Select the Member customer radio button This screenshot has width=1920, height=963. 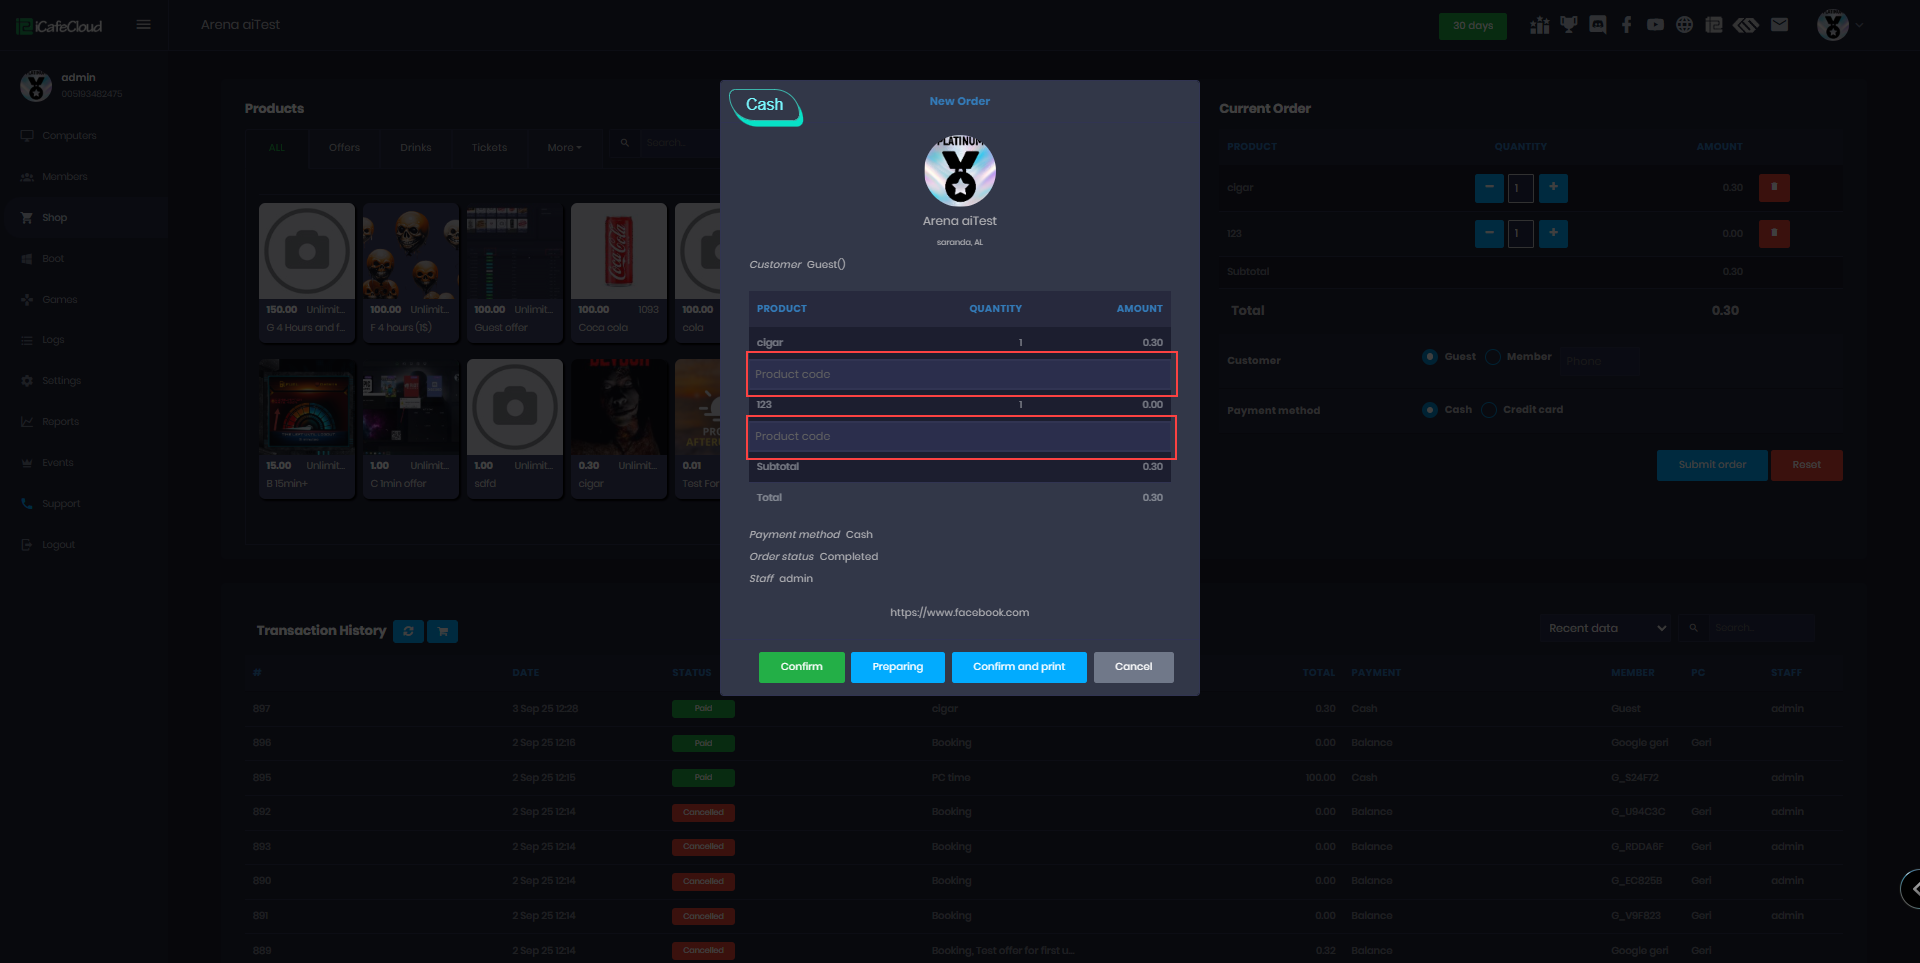(1493, 357)
